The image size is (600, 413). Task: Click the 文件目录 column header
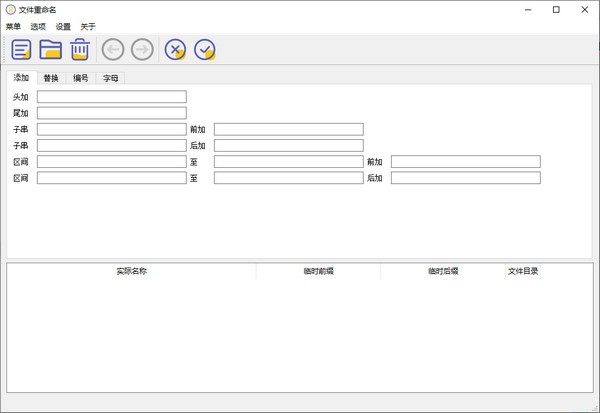tap(523, 271)
